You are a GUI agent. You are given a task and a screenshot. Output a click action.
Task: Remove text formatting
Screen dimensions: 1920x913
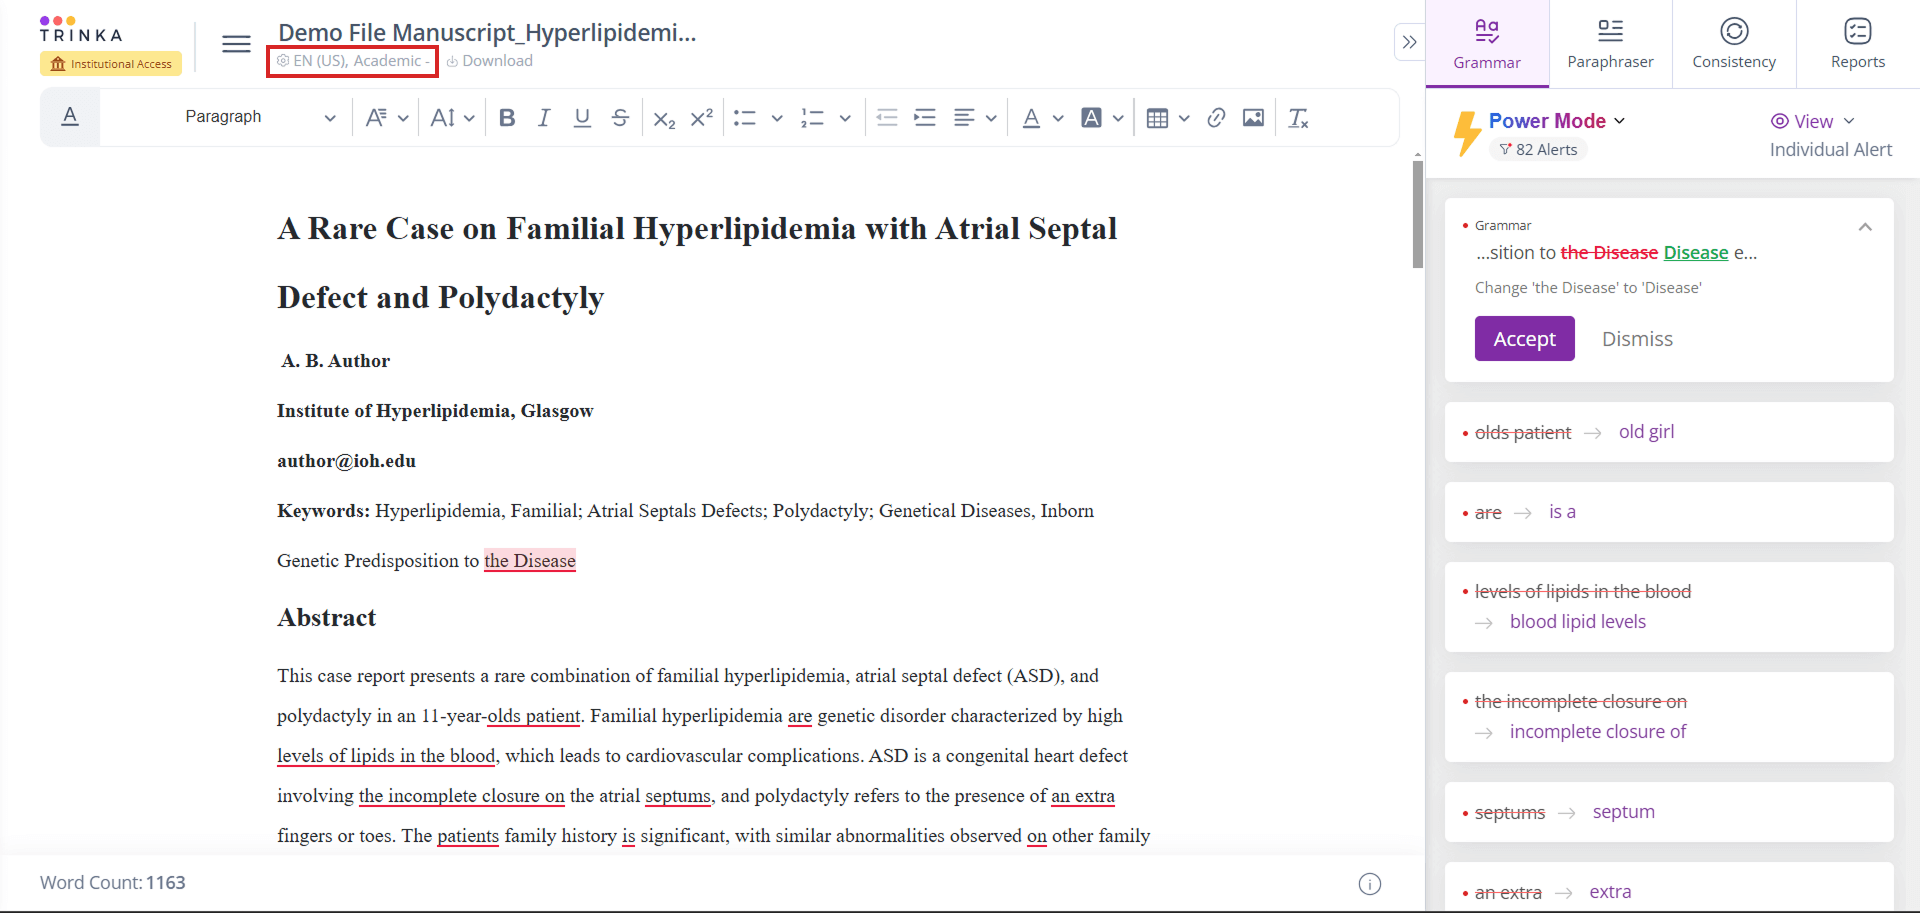(1298, 118)
